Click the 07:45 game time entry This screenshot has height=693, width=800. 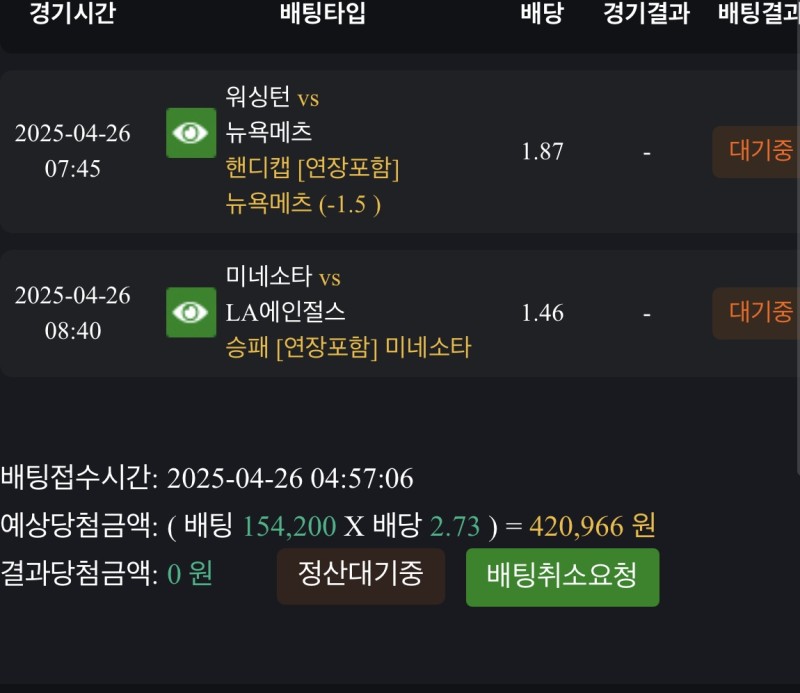tap(73, 169)
